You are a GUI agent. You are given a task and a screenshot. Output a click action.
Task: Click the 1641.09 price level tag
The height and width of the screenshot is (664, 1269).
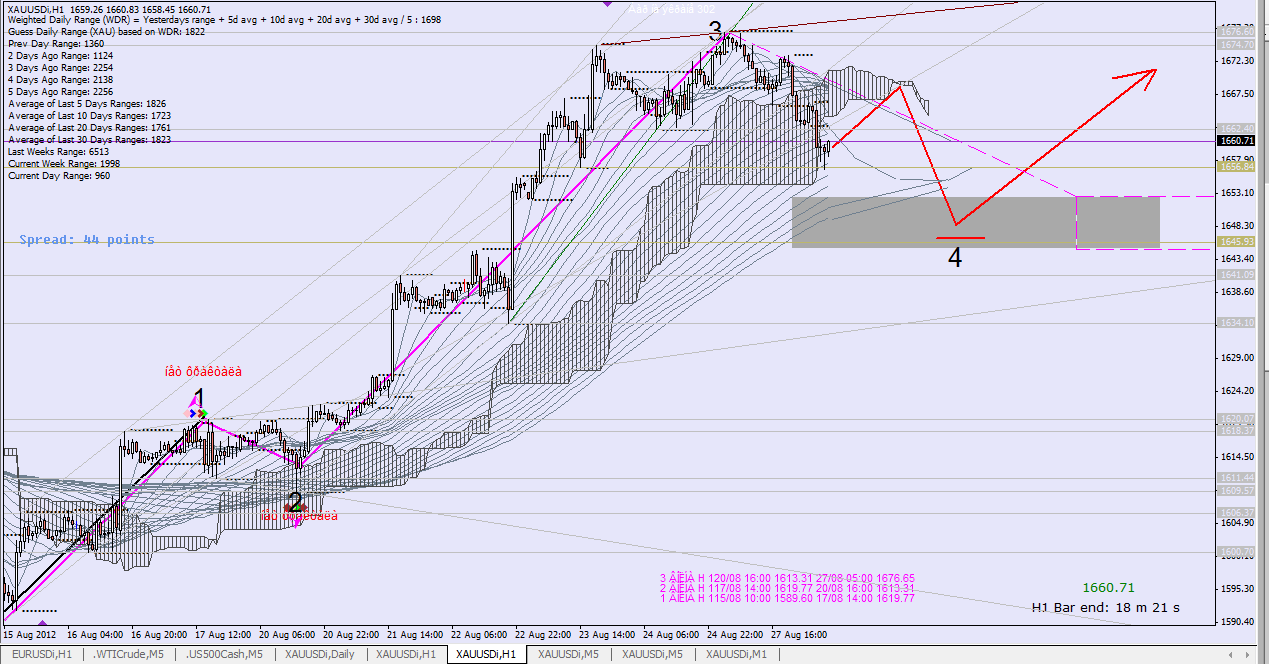[x=1238, y=275]
